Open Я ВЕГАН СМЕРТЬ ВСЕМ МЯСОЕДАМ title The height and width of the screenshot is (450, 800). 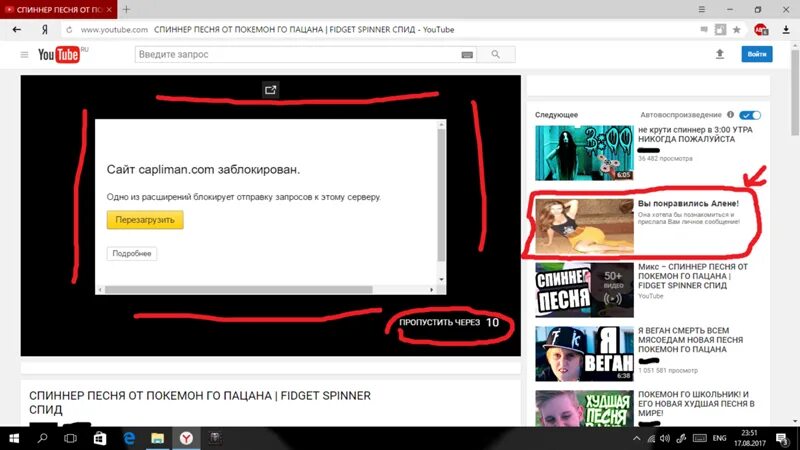point(690,340)
